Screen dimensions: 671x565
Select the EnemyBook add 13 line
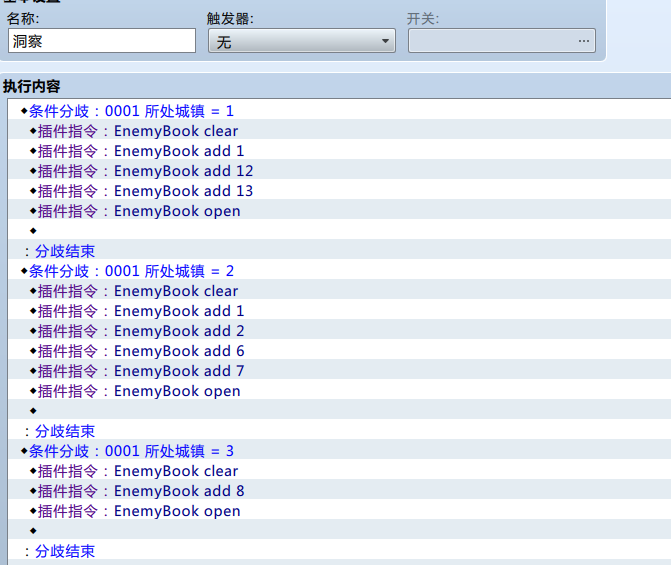click(340, 191)
